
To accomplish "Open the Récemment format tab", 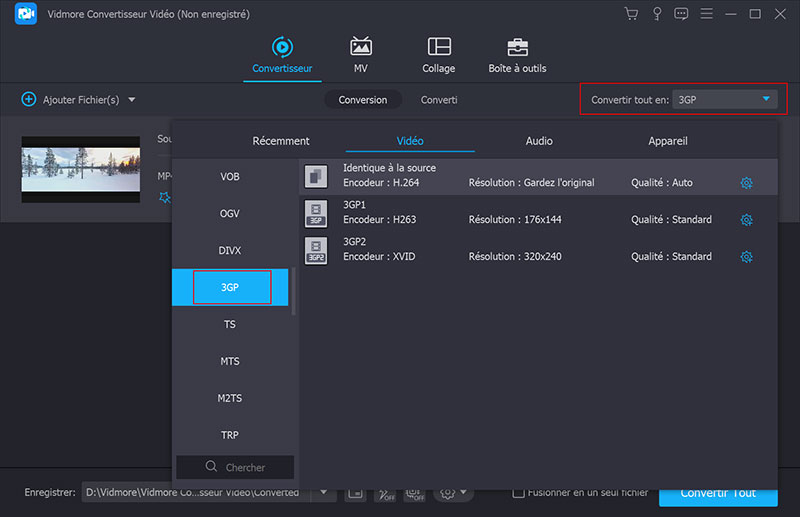I will coord(281,141).
